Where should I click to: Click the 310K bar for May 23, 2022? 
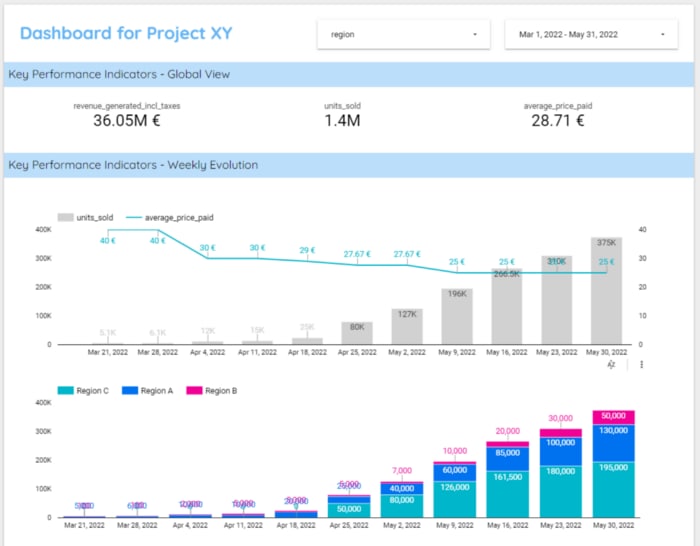tap(556, 300)
